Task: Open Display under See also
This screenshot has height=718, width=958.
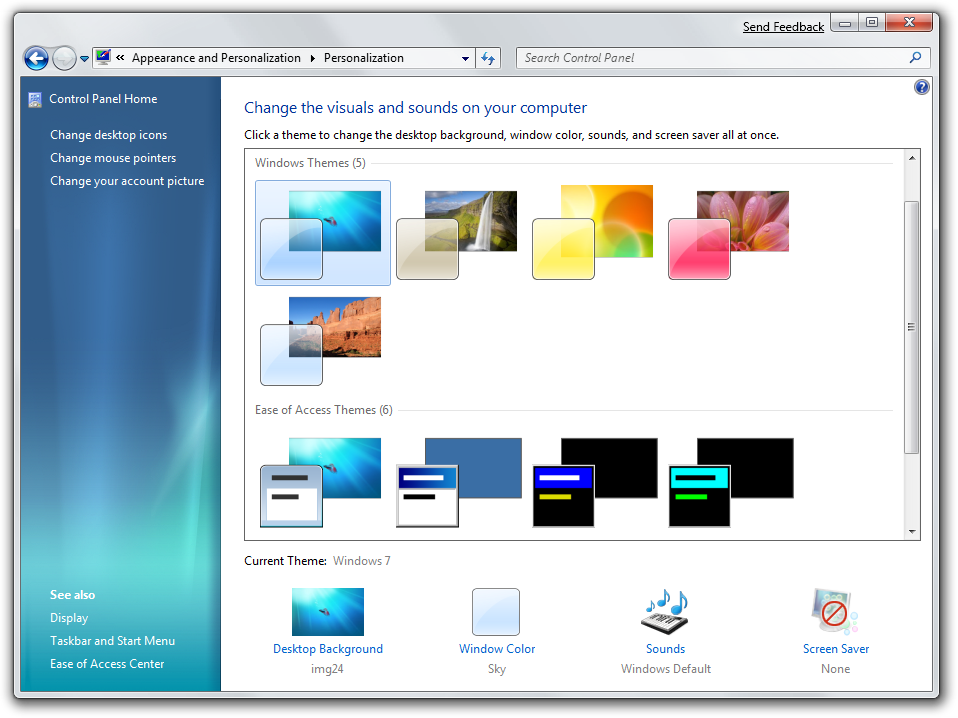Action: coord(69,618)
